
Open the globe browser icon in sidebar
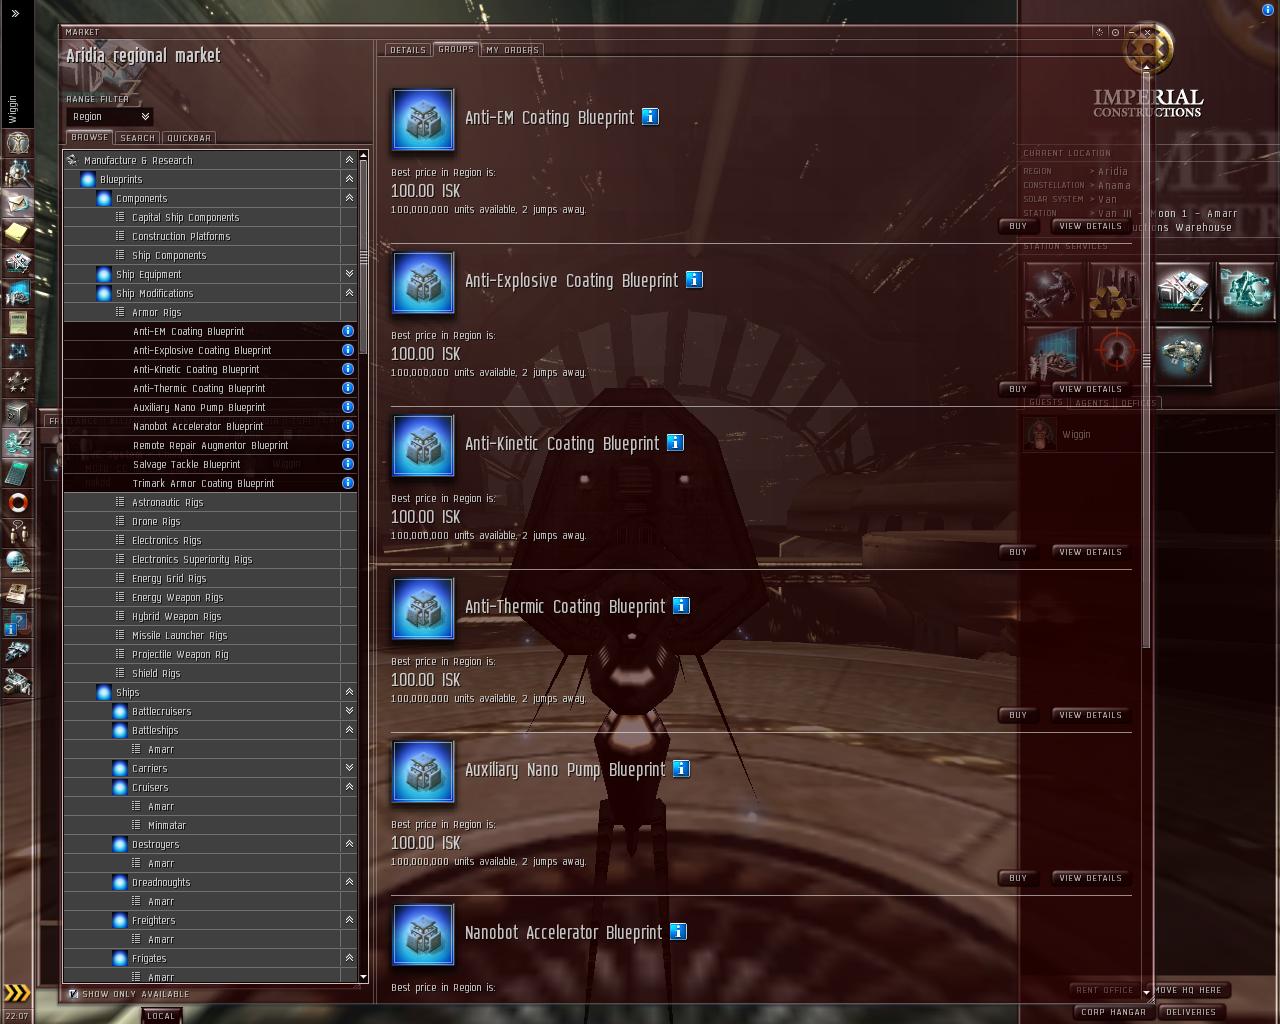[17, 562]
